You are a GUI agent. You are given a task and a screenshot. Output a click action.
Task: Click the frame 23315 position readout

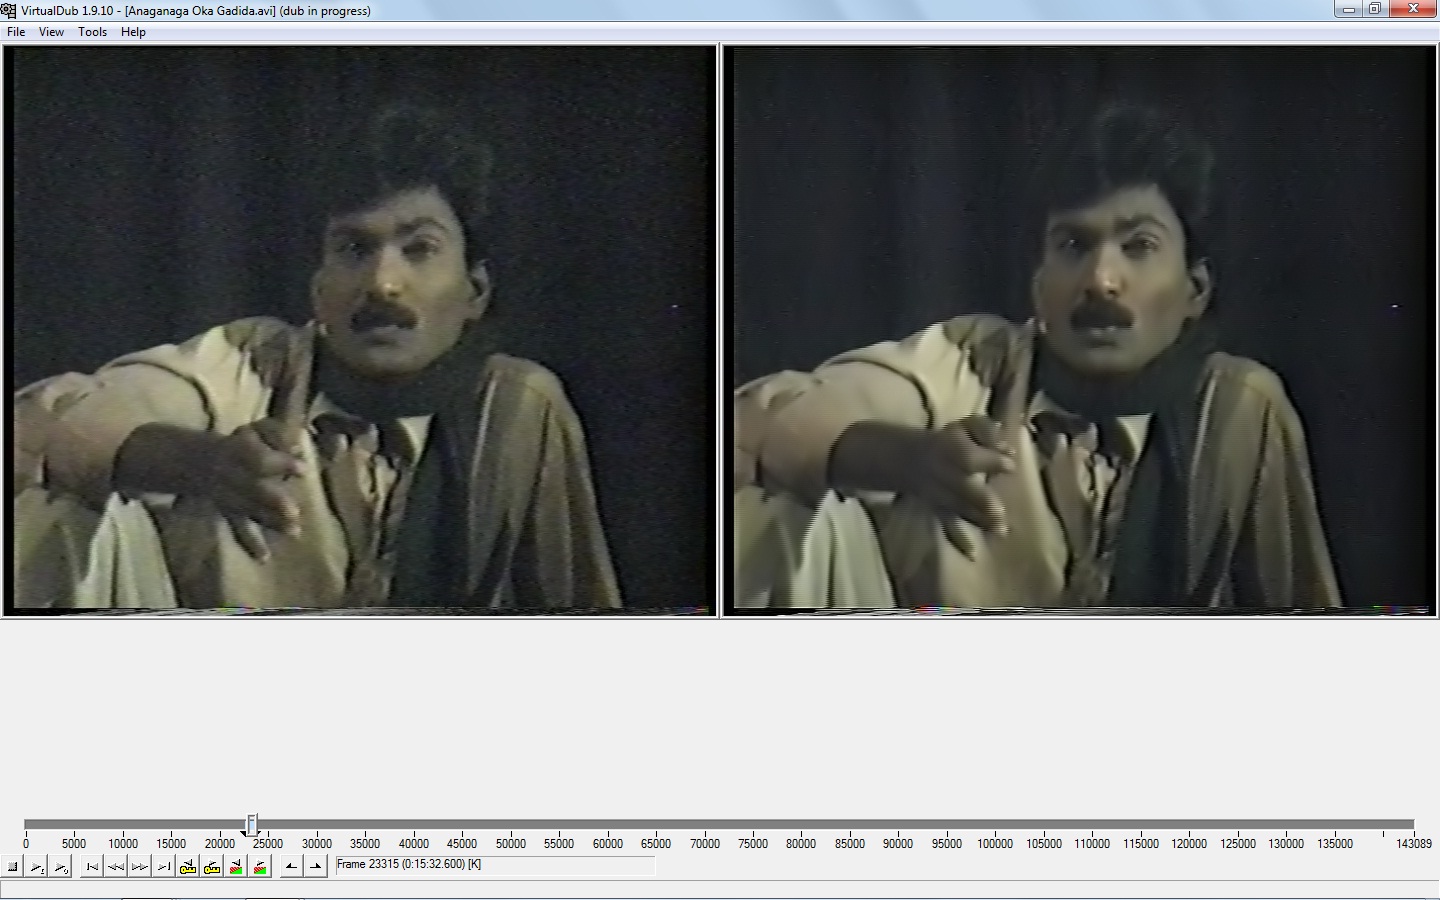(495, 865)
